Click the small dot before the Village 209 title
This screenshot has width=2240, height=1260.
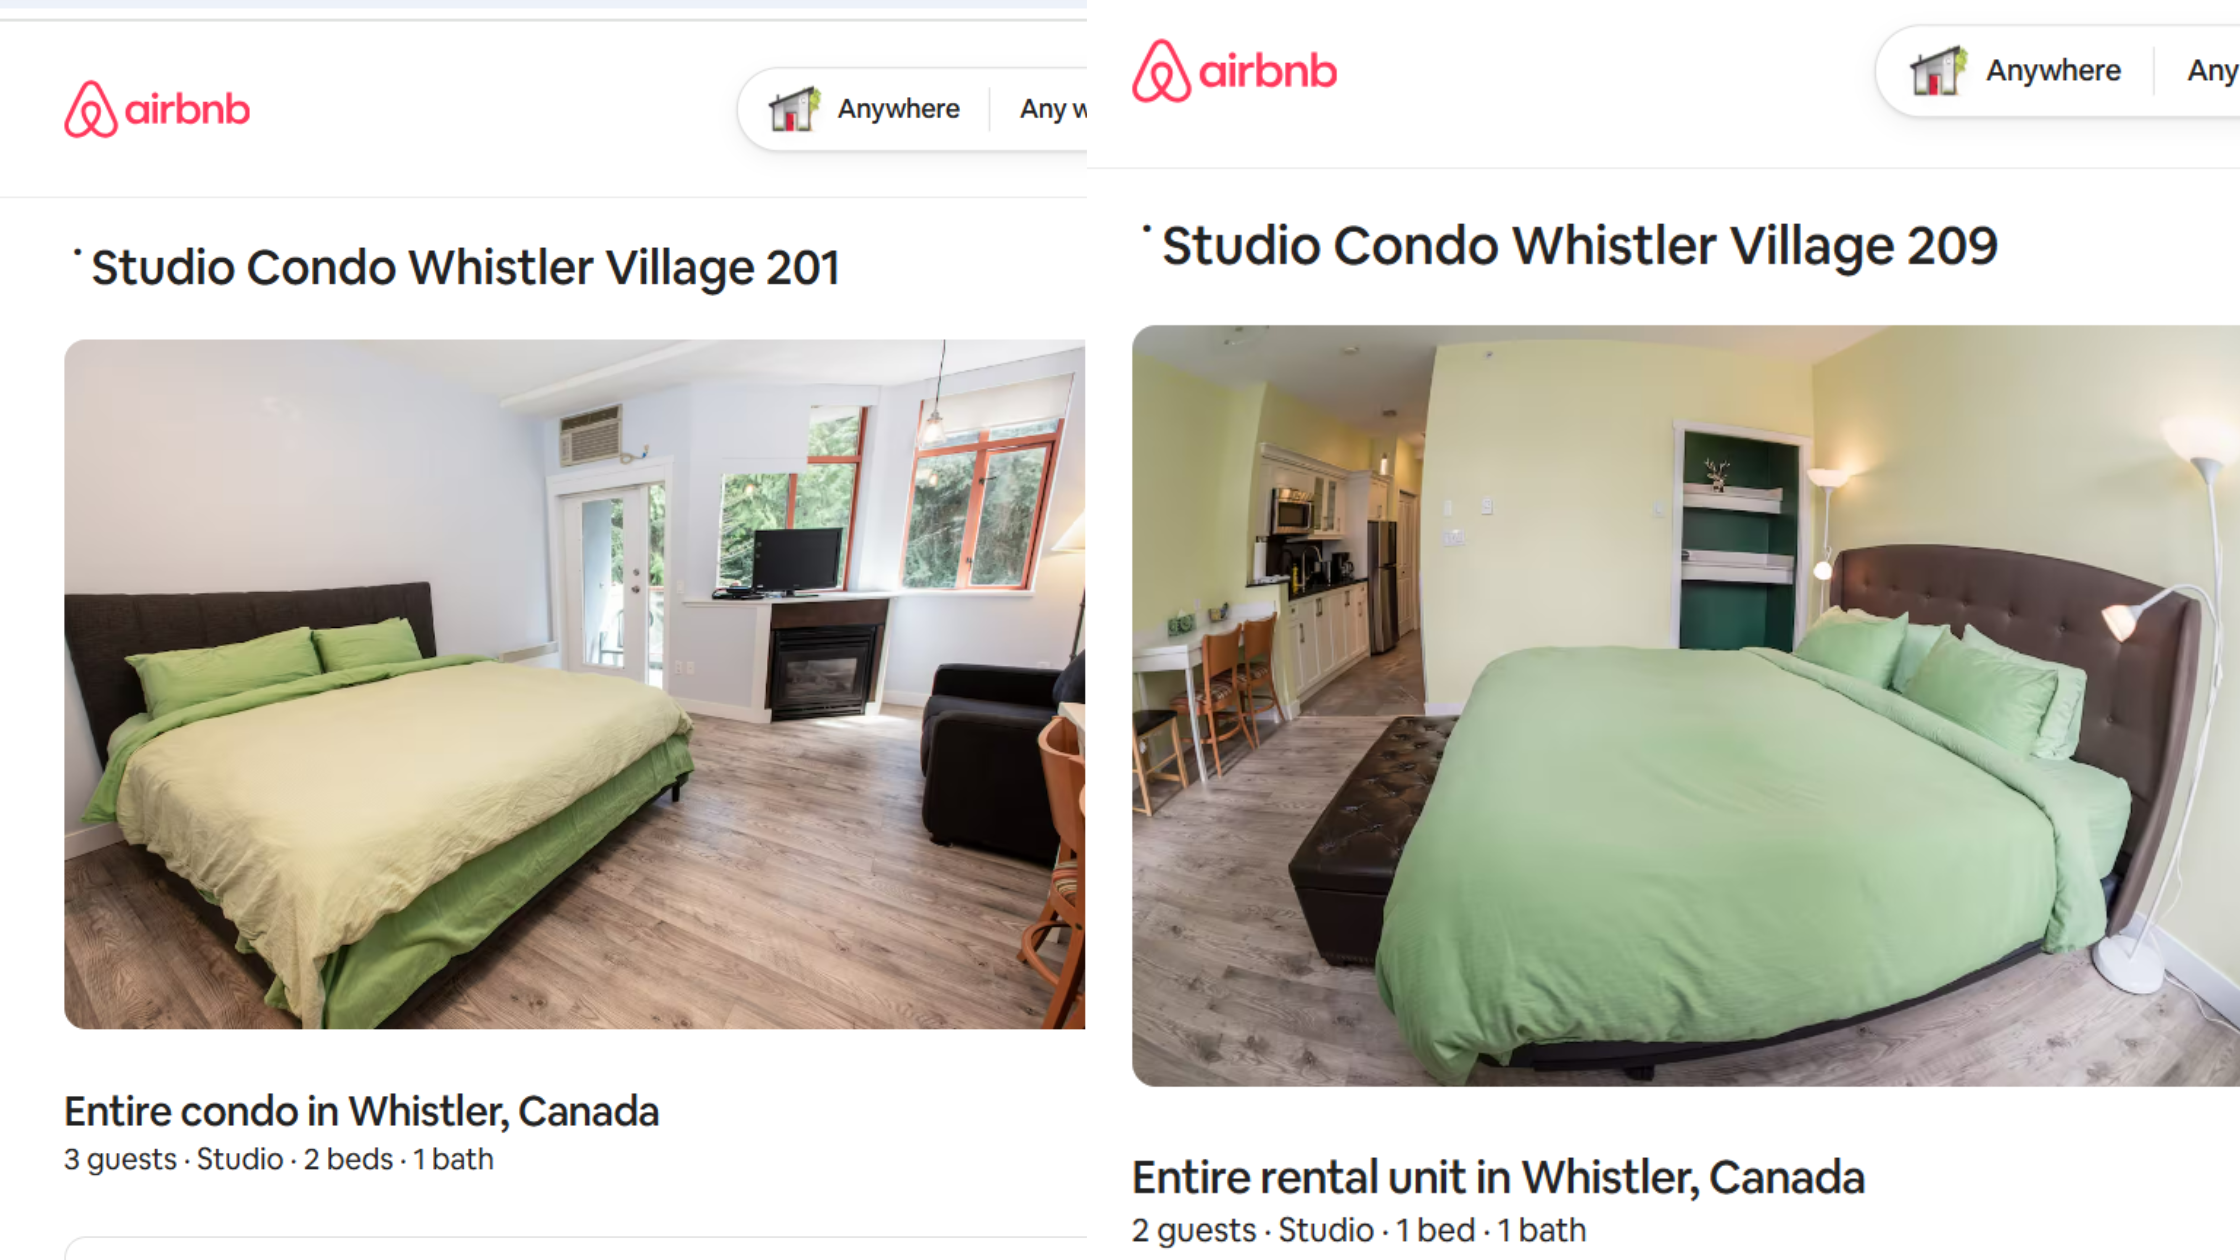point(1147,229)
